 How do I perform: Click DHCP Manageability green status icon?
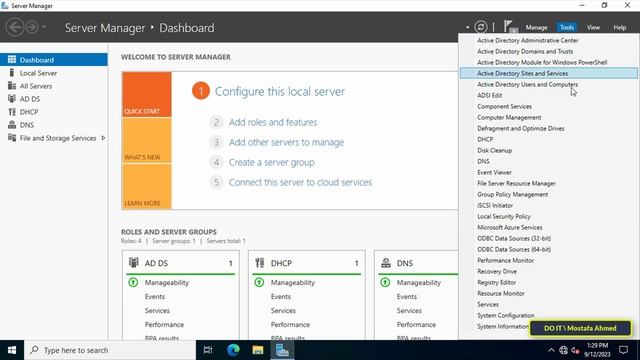point(259,282)
